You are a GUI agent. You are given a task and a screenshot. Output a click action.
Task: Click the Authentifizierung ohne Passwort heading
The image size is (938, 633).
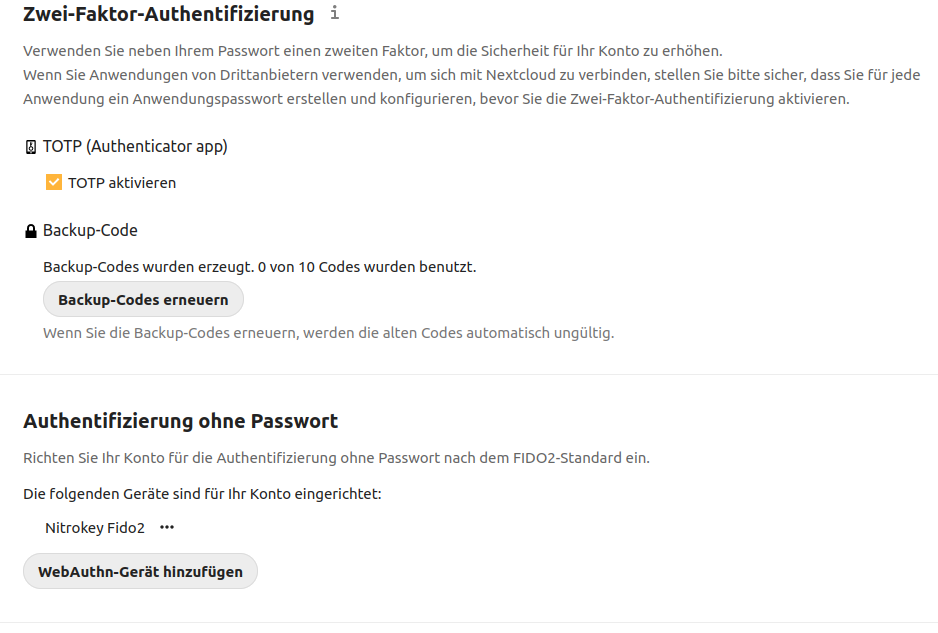(x=181, y=421)
